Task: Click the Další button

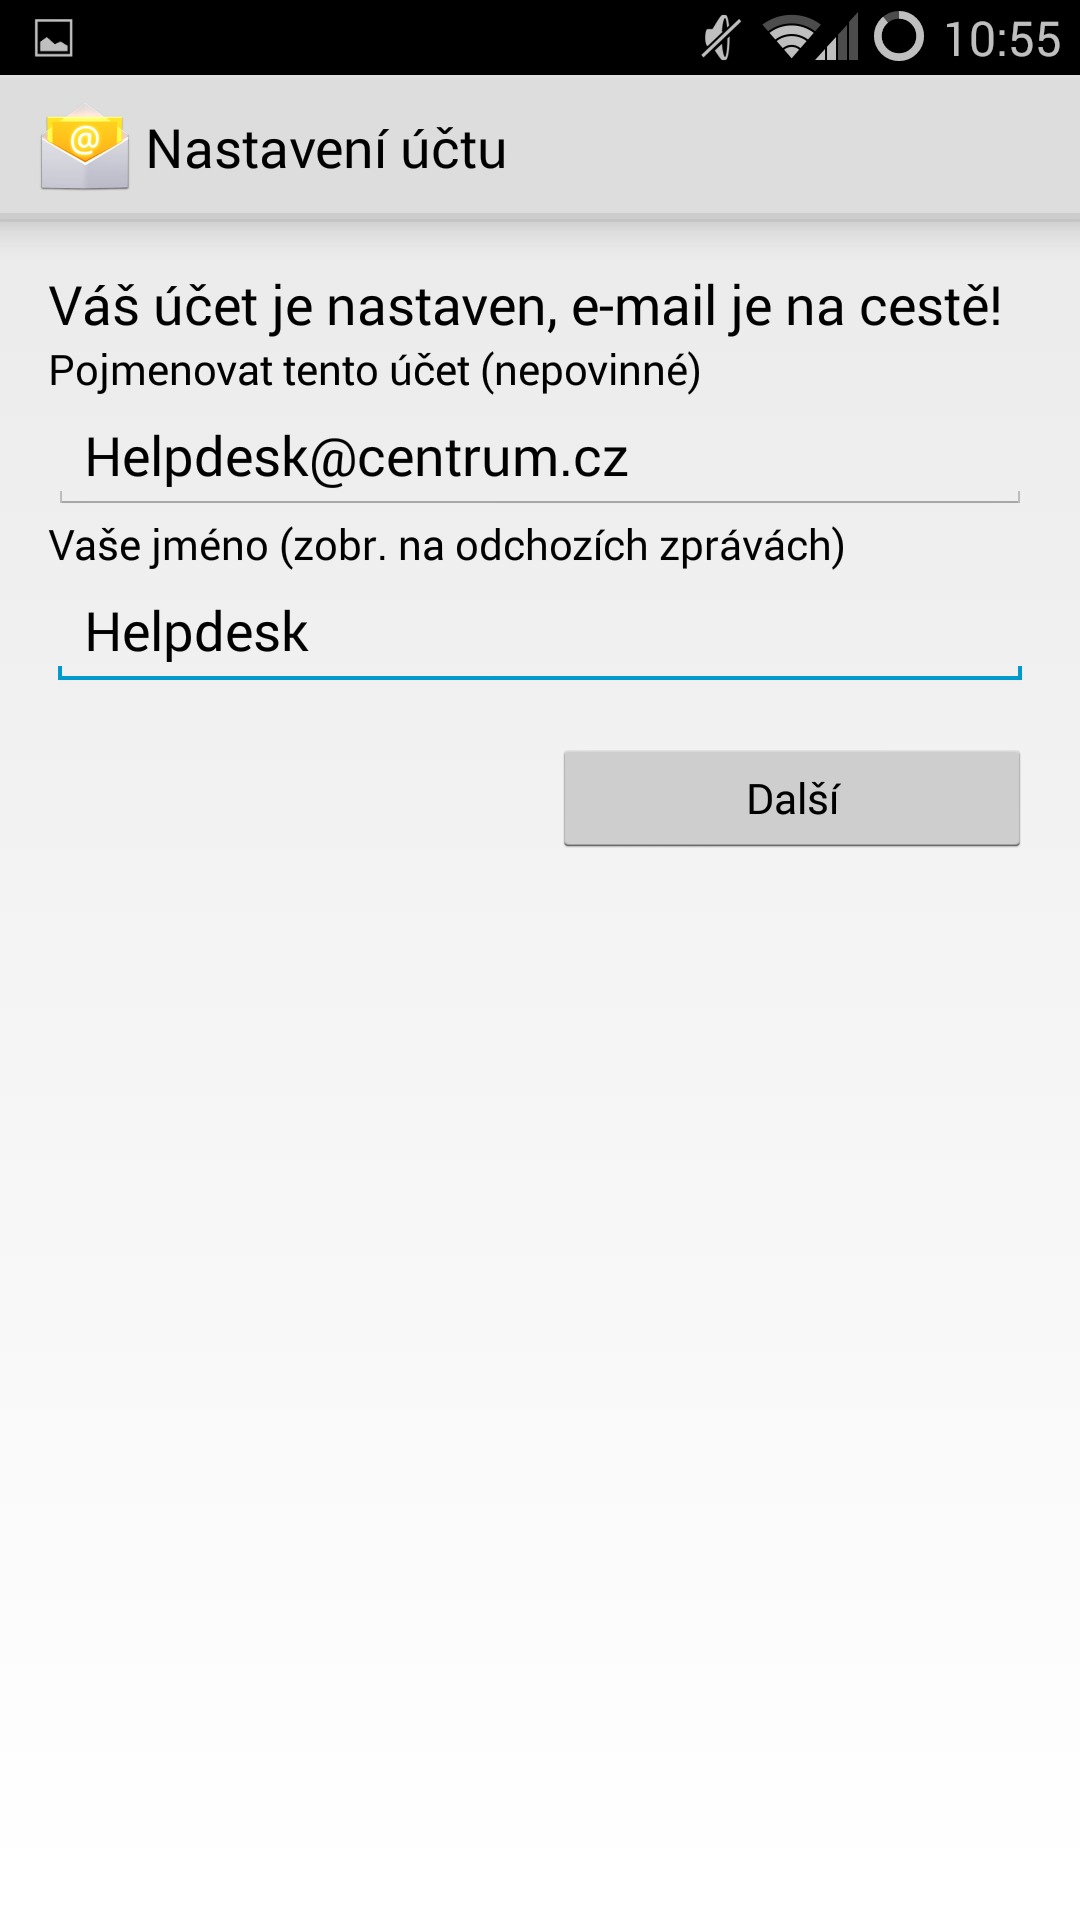Action: [x=792, y=798]
